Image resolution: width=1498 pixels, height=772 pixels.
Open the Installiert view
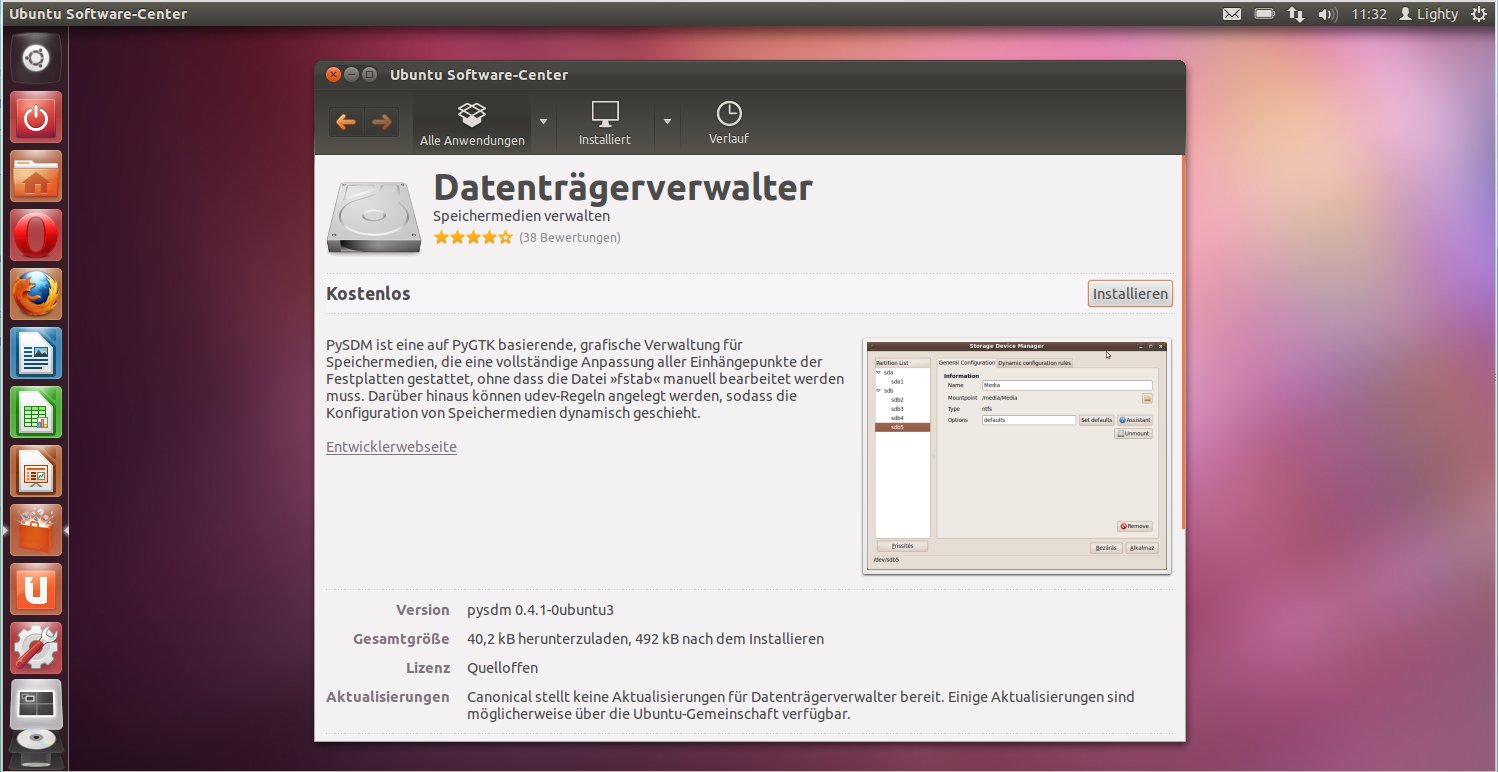coord(605,124)
